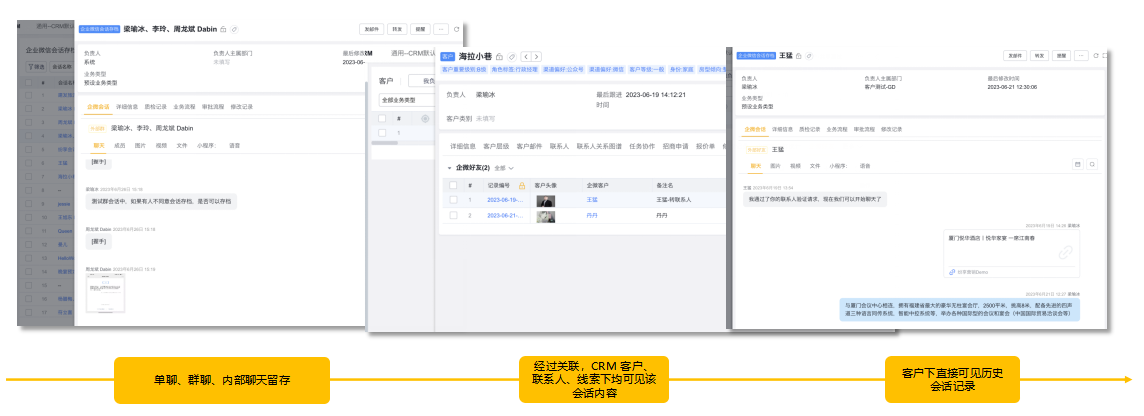Tick the checkbox of row 1 in background list
1144x416 pixels.
[x=28, y=95]
